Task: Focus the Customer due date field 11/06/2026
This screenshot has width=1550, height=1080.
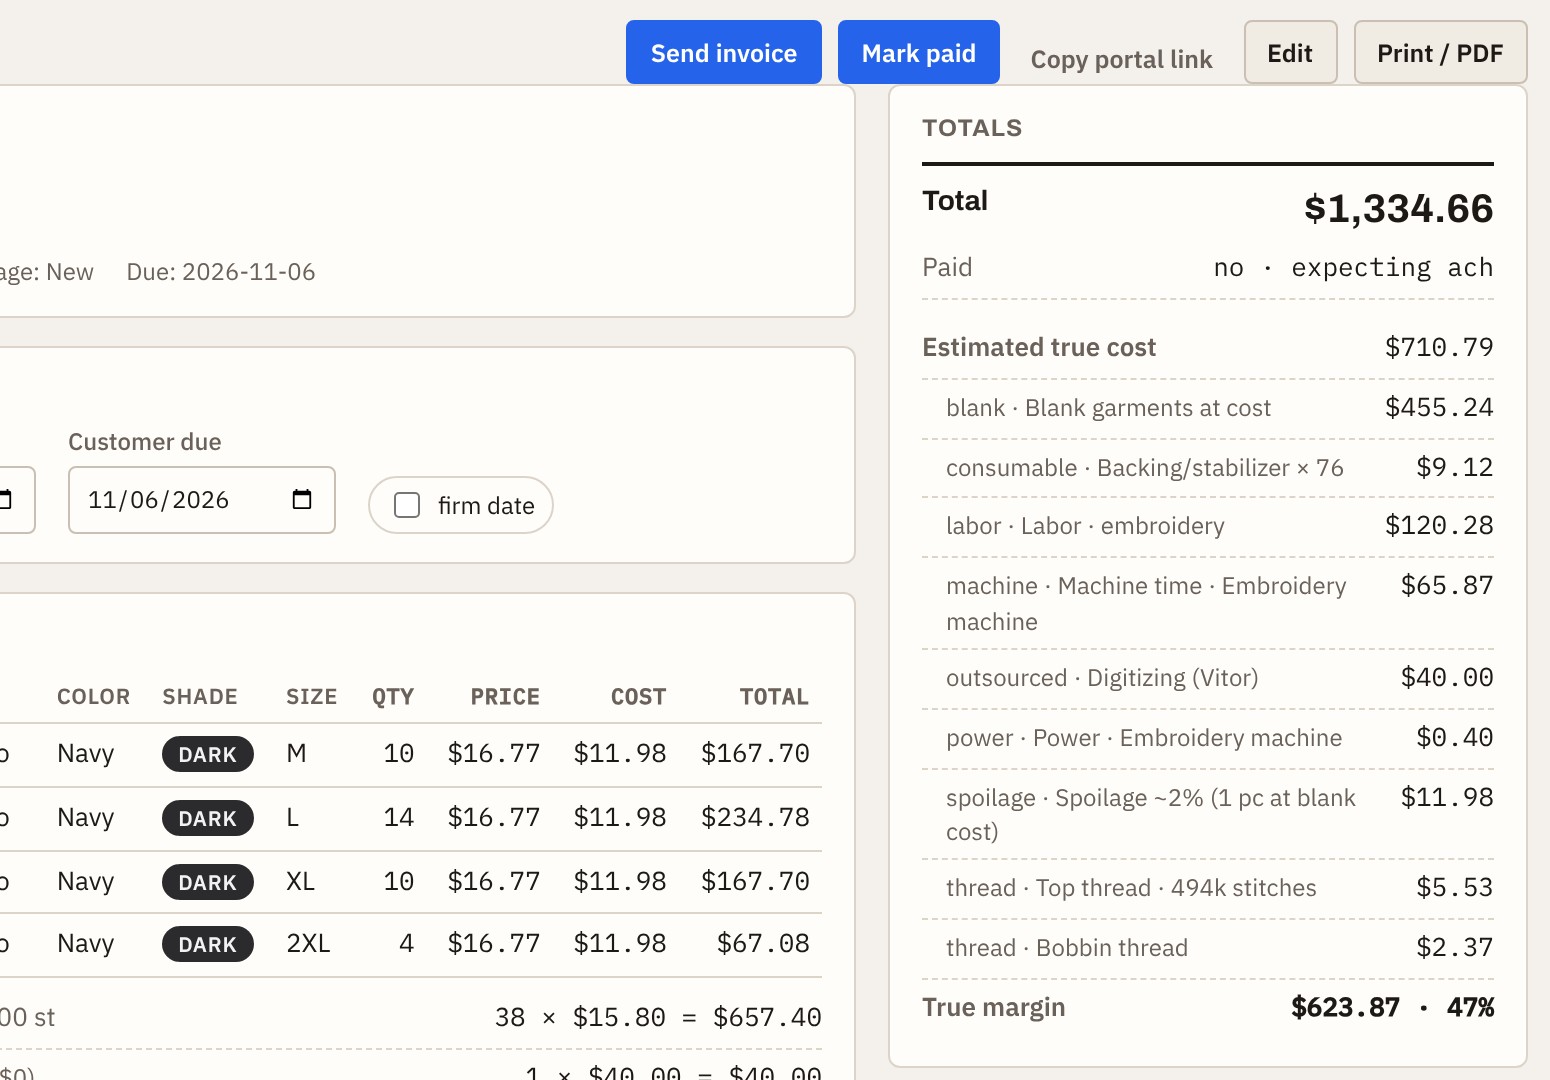Action: pos(202,500)
